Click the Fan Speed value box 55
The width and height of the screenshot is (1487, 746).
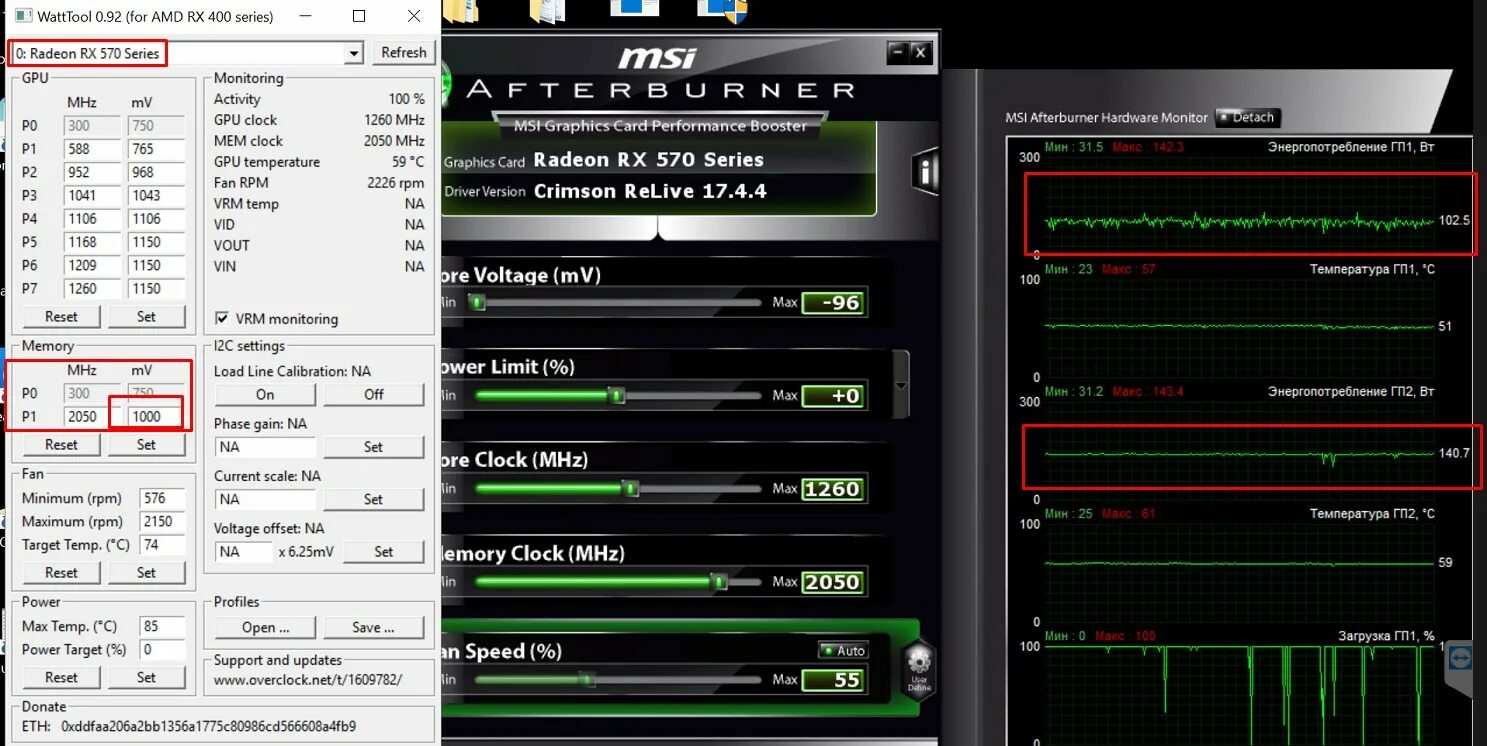(x=832, y=680)
